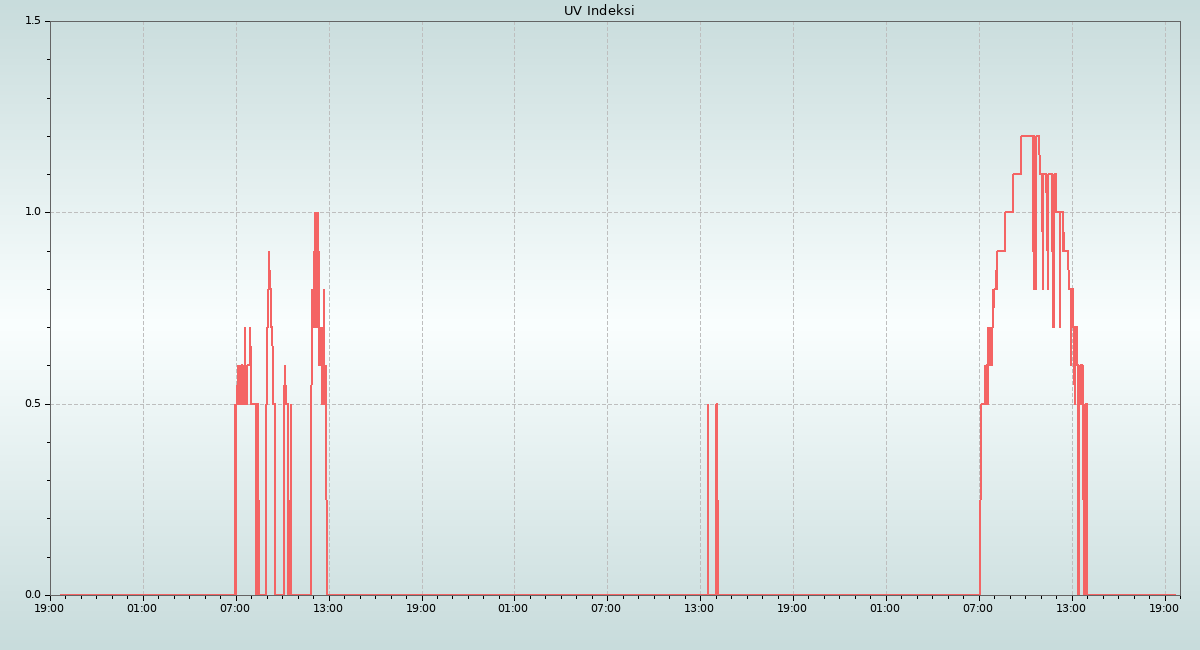This screenshot has width=1200, height=650.
Task: Select the last 13:00 x-axis label
Action: [1071, 607]
